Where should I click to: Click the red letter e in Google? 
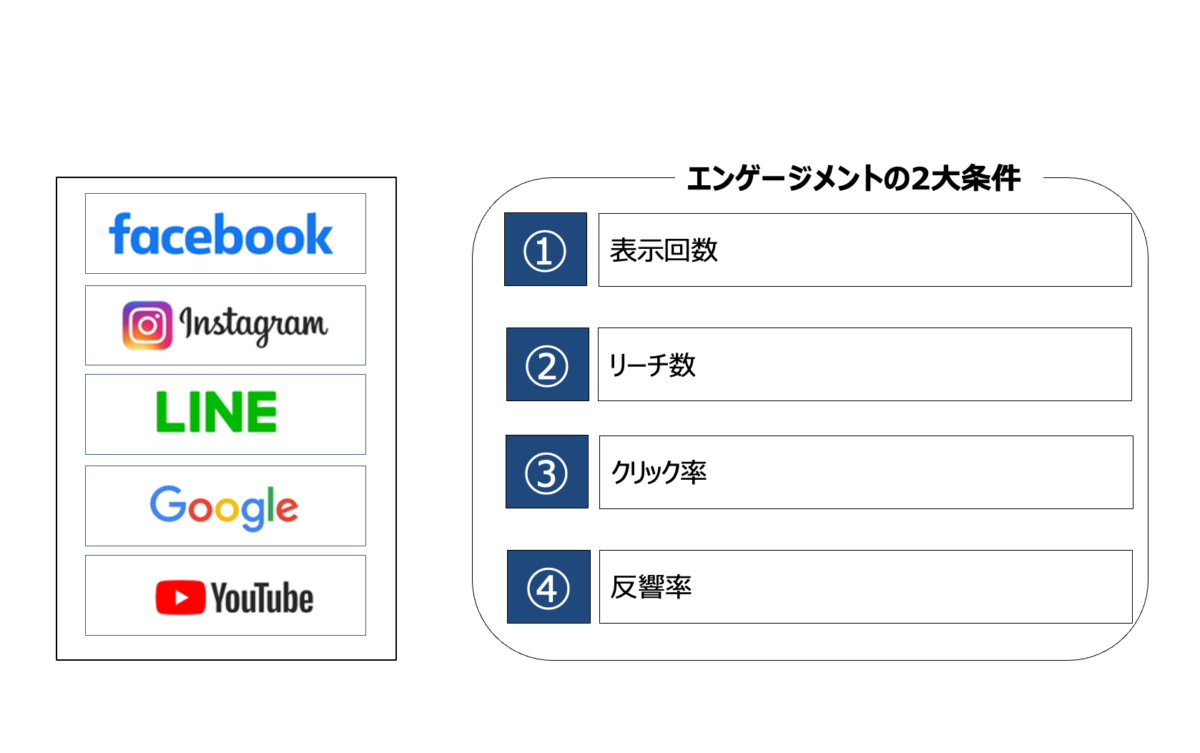coord(287,508)
